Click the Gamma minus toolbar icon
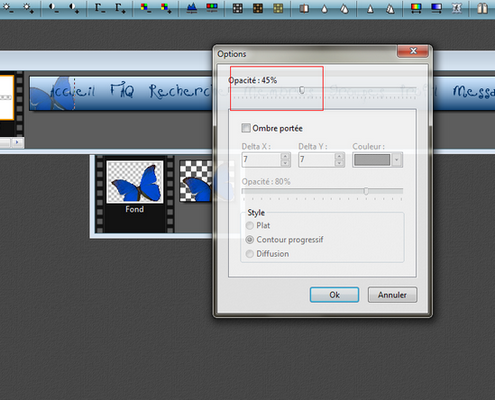The height and width of the screenshot is (400, 495). (x=100, y=8)
